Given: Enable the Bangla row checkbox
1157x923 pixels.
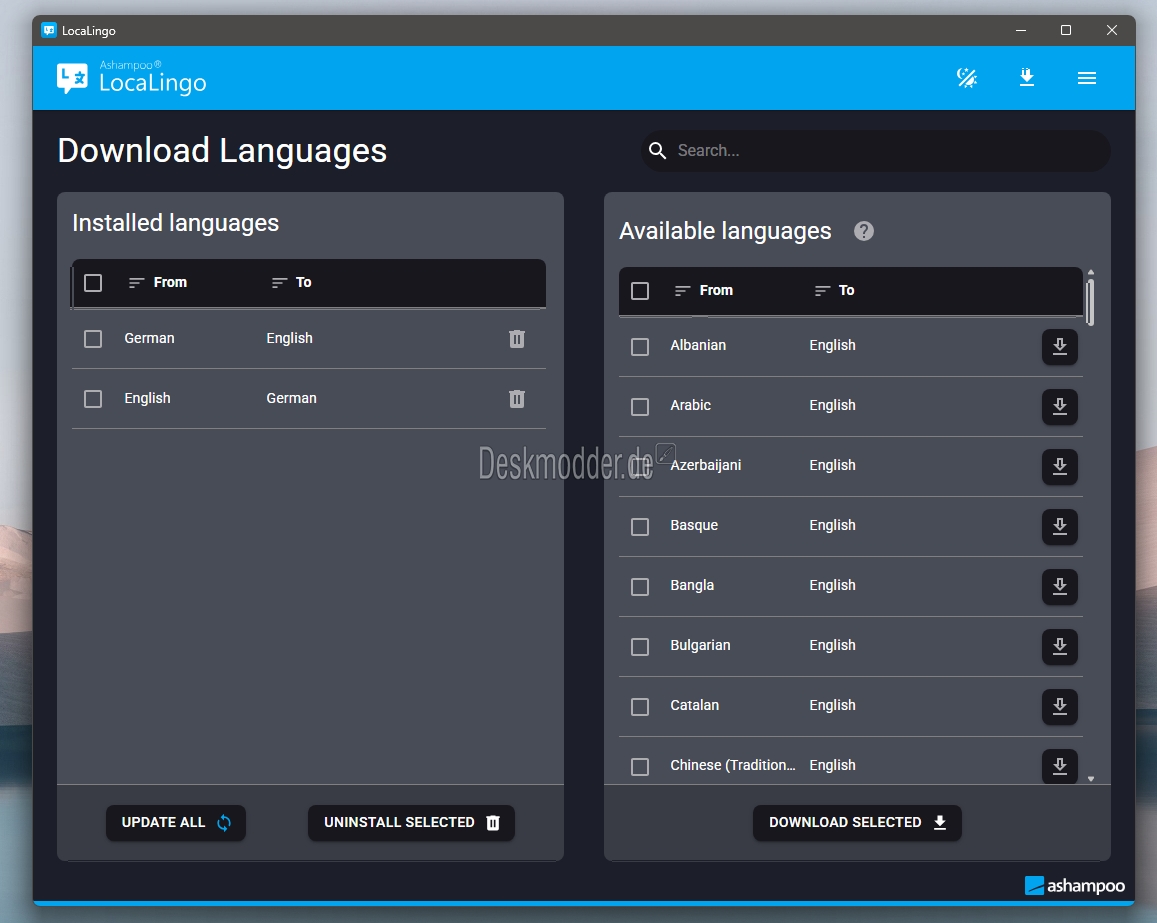Looking at the screenshot, I should (x=640, y=587).
